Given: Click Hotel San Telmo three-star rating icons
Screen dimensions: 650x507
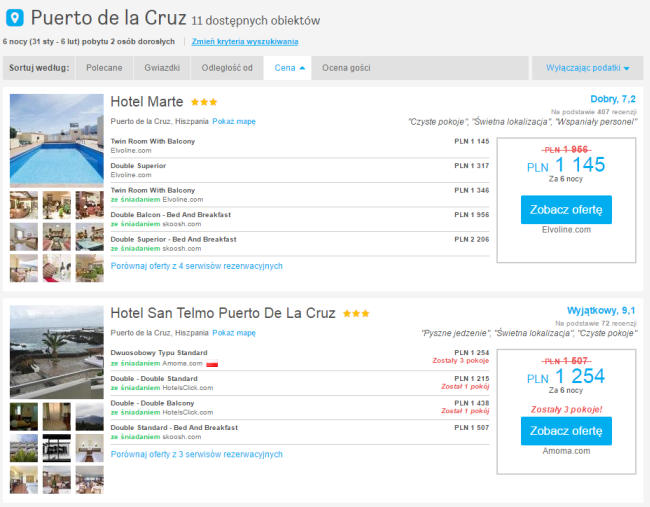Looking at the screenshot, I should tap(355, 313).
